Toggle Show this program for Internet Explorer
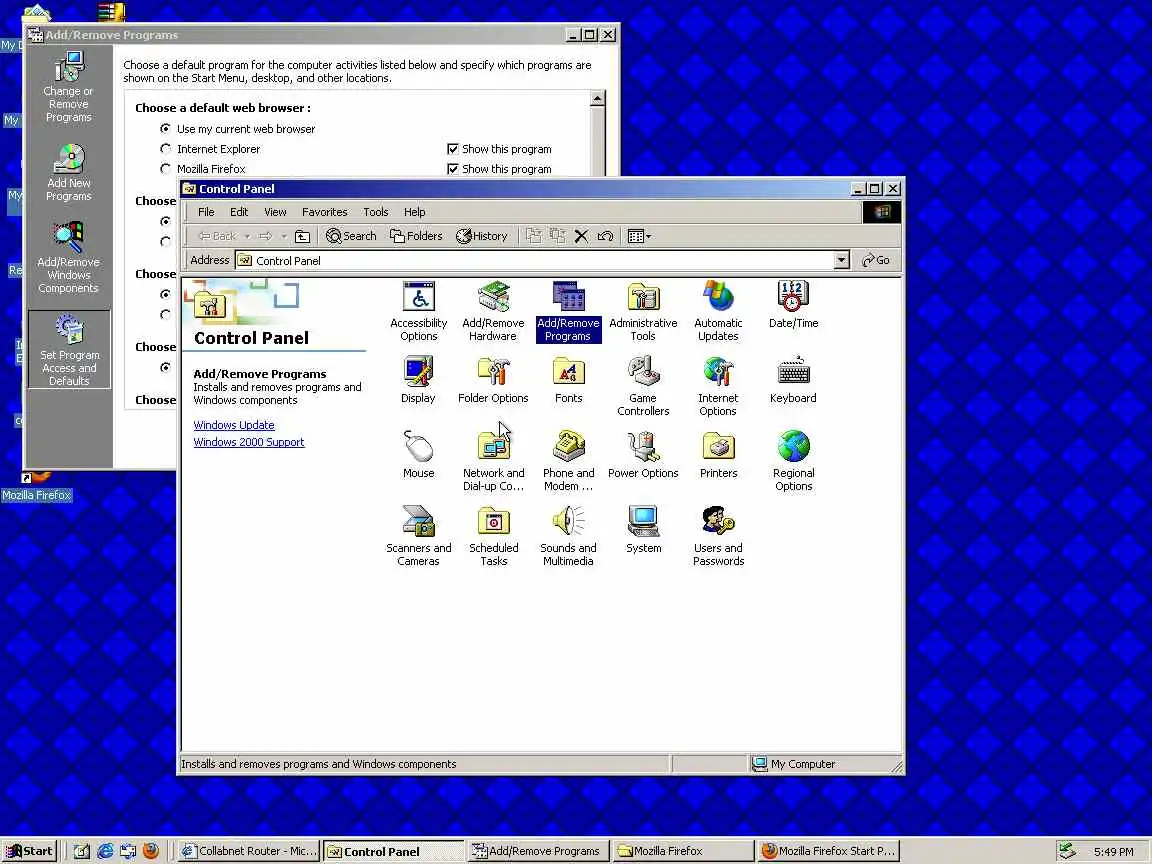The width and height of the screenshot is (1152, 864). 453,149
